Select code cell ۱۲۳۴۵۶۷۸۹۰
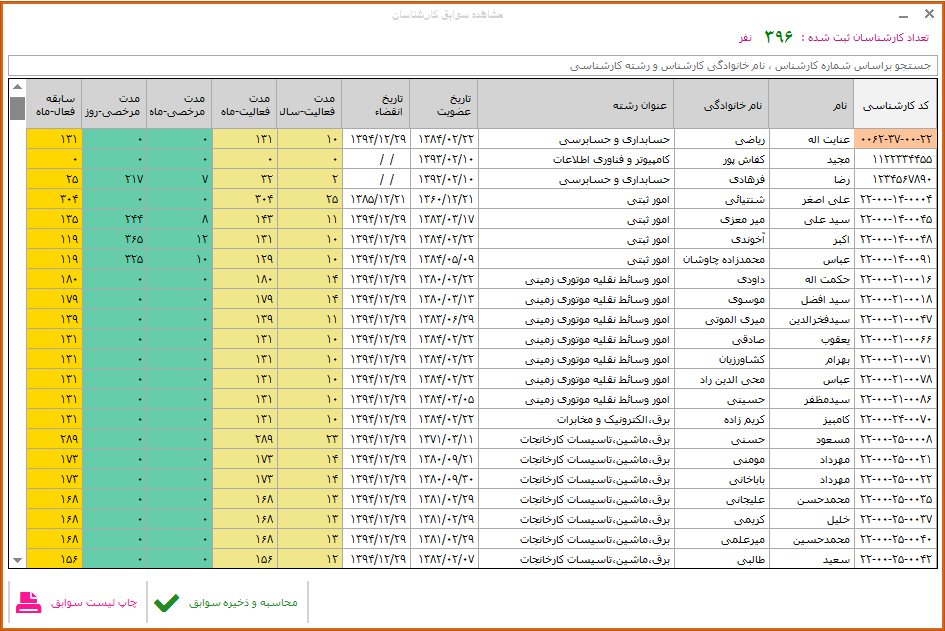Screen dimensions: 945x631 pyautogui.click(x=896, y=179)
